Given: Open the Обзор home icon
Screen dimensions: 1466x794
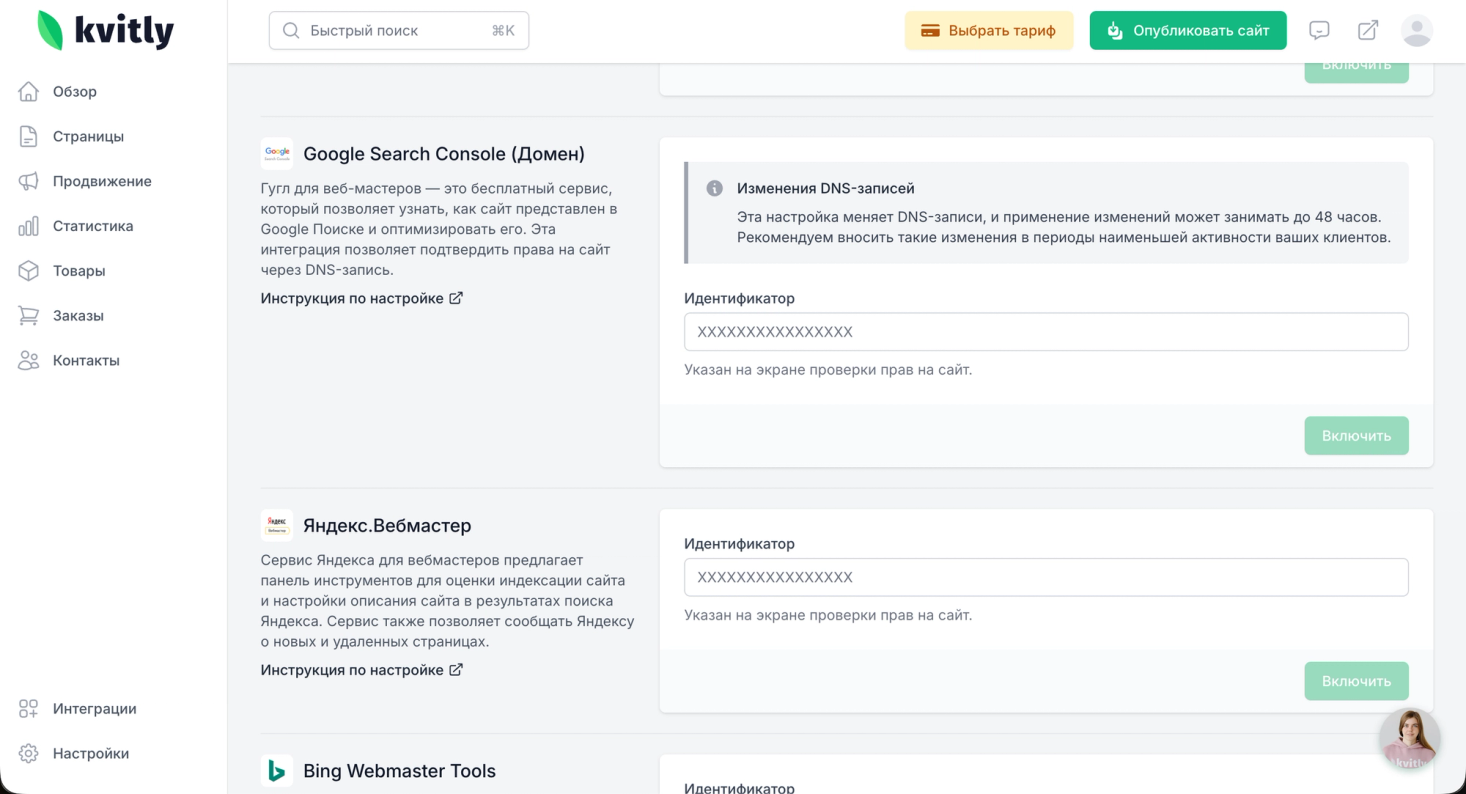Looking at the screenshot, I should pos(29,92).
